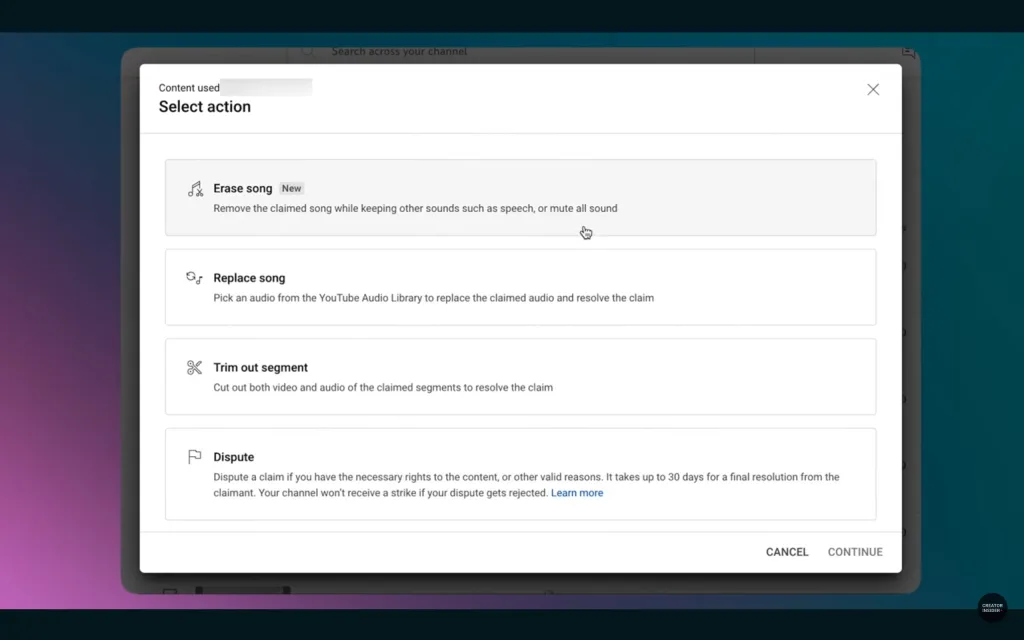Click the Replace song description text
This screenshot has height=640, width=1024.
(x=434, y=298)
